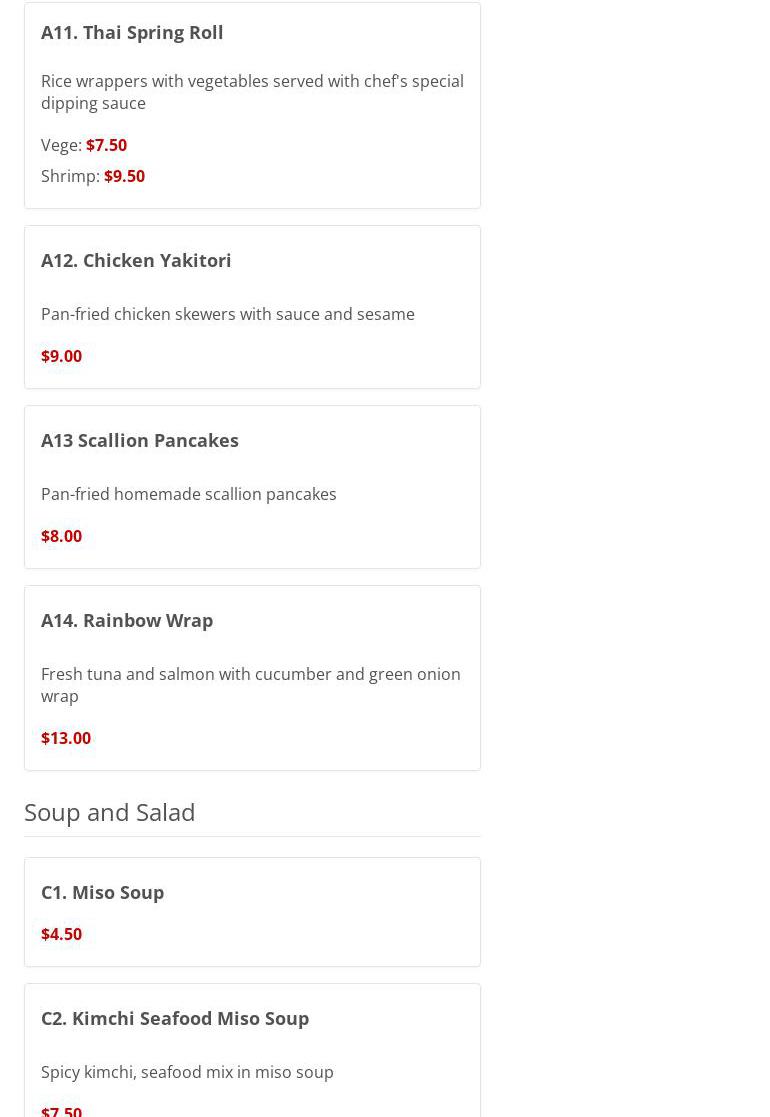Click the $4.50 Miso Soup price

(x=61, y=935)
